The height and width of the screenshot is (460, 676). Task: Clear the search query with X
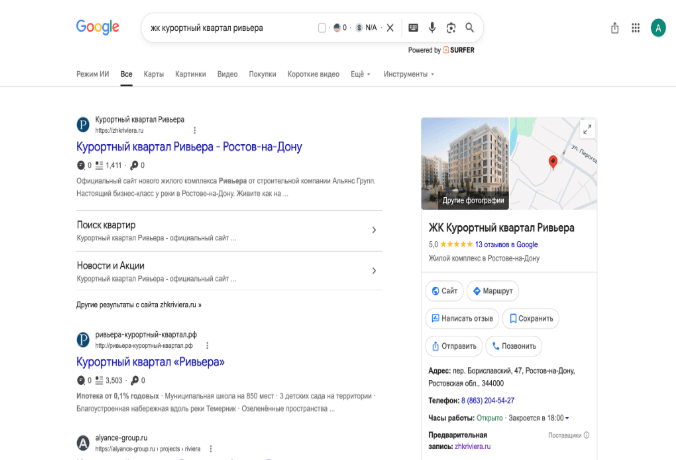390,28
